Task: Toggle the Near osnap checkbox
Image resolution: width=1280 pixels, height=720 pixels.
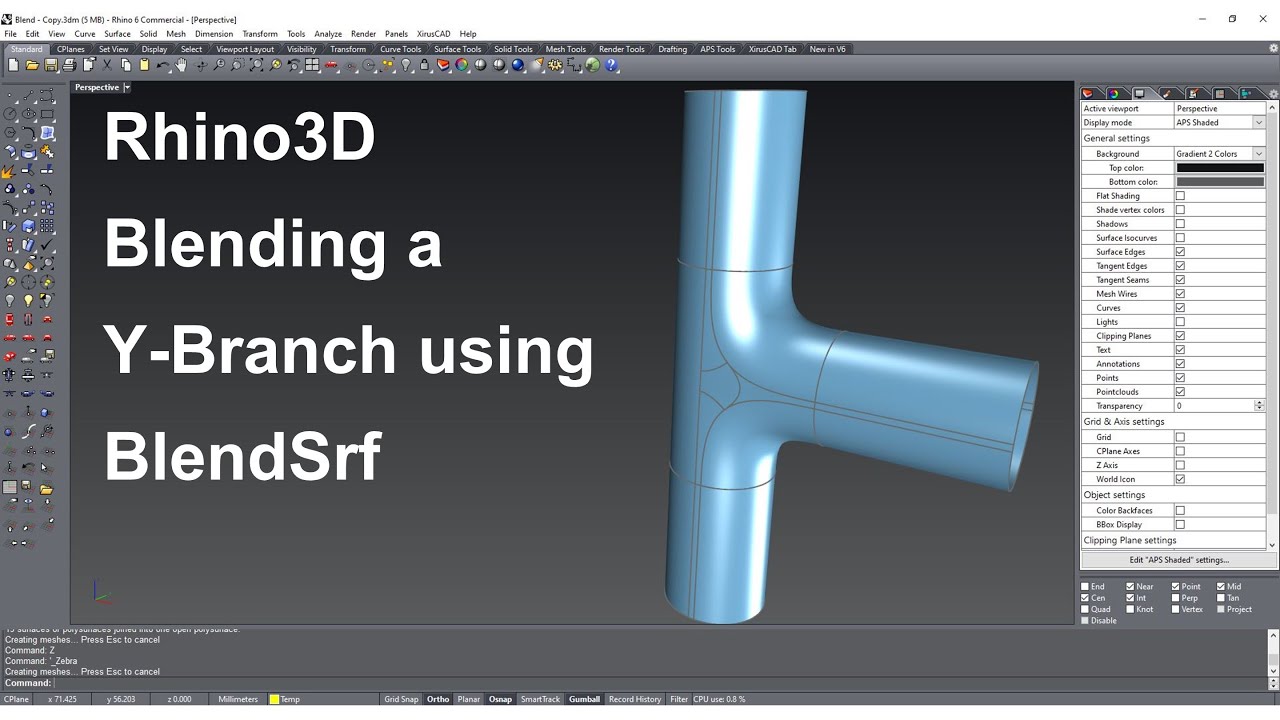Action: click(x=1130, y=587)
